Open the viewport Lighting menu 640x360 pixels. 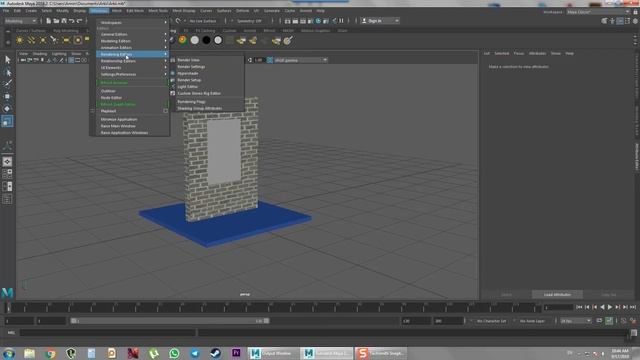59,54
